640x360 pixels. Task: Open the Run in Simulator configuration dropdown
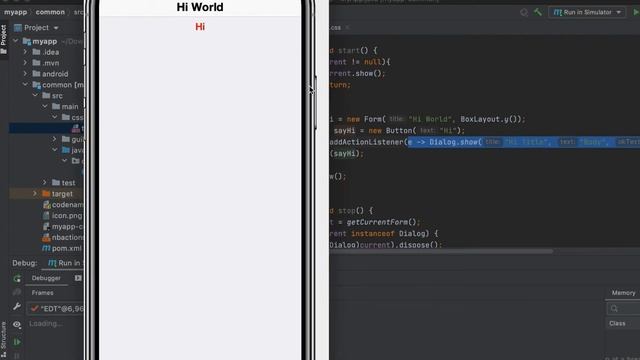click(x=587, y=12)
